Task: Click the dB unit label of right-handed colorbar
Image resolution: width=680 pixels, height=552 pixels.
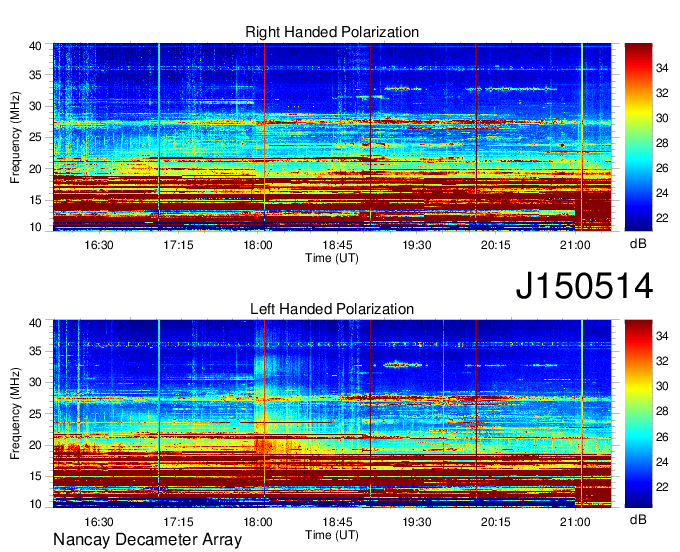Action: (638, 244)
